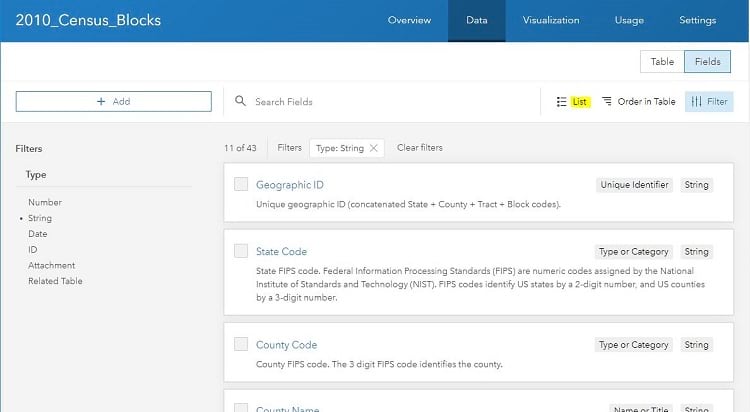Click the Order in Table icon
The height and width of the screenshot is (412, 750).
click(x=607, y=102)
